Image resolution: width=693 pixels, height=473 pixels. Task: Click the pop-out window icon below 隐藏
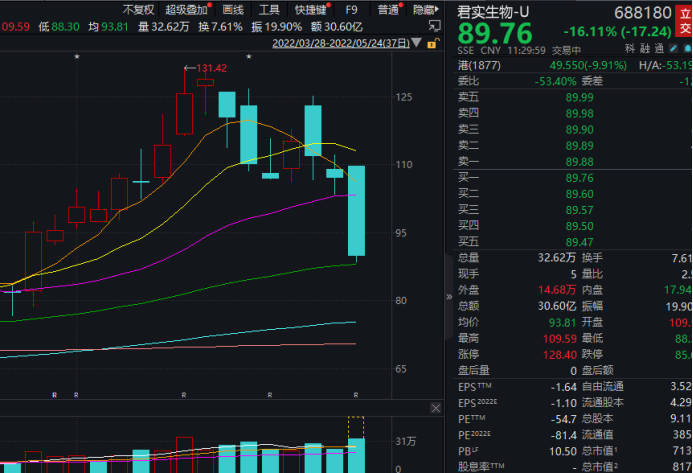[x=432, y=28]
